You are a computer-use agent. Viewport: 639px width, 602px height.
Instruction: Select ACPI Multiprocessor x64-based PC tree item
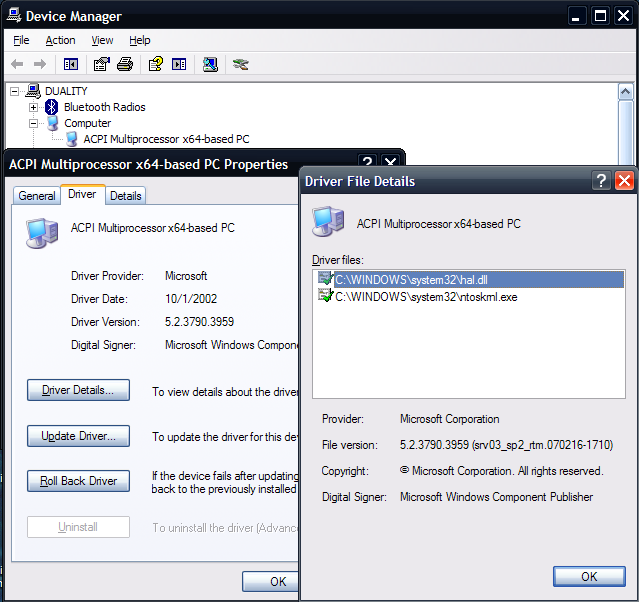[x=166, y=139]
